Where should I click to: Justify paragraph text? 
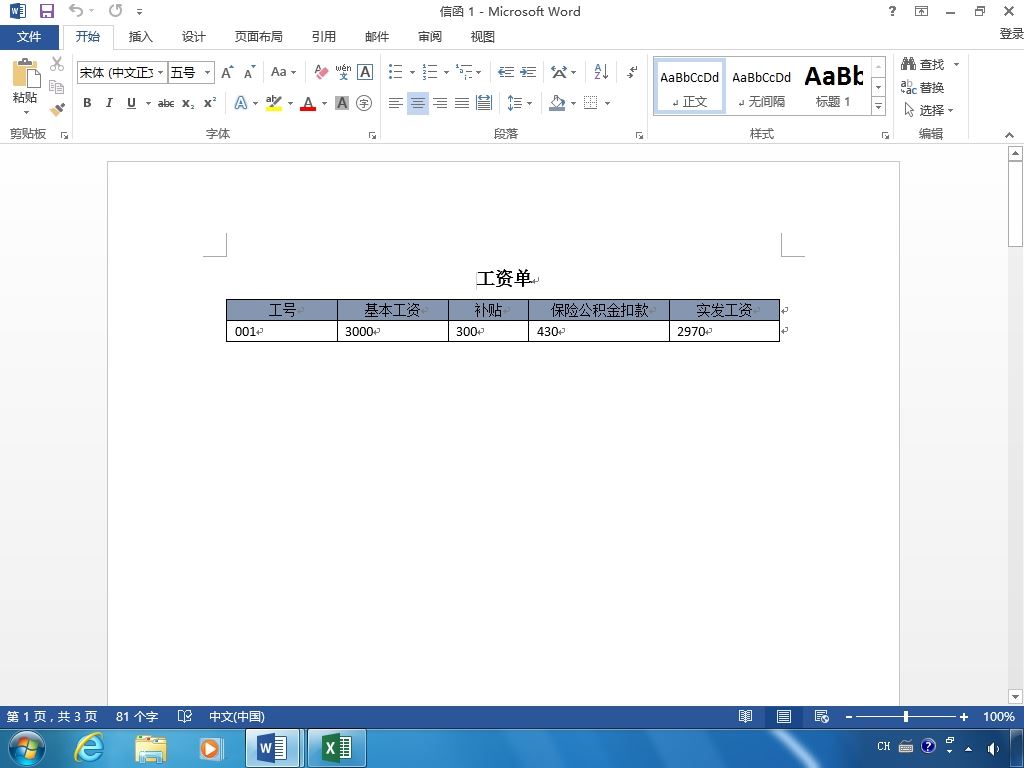click(x=462, y=103)
